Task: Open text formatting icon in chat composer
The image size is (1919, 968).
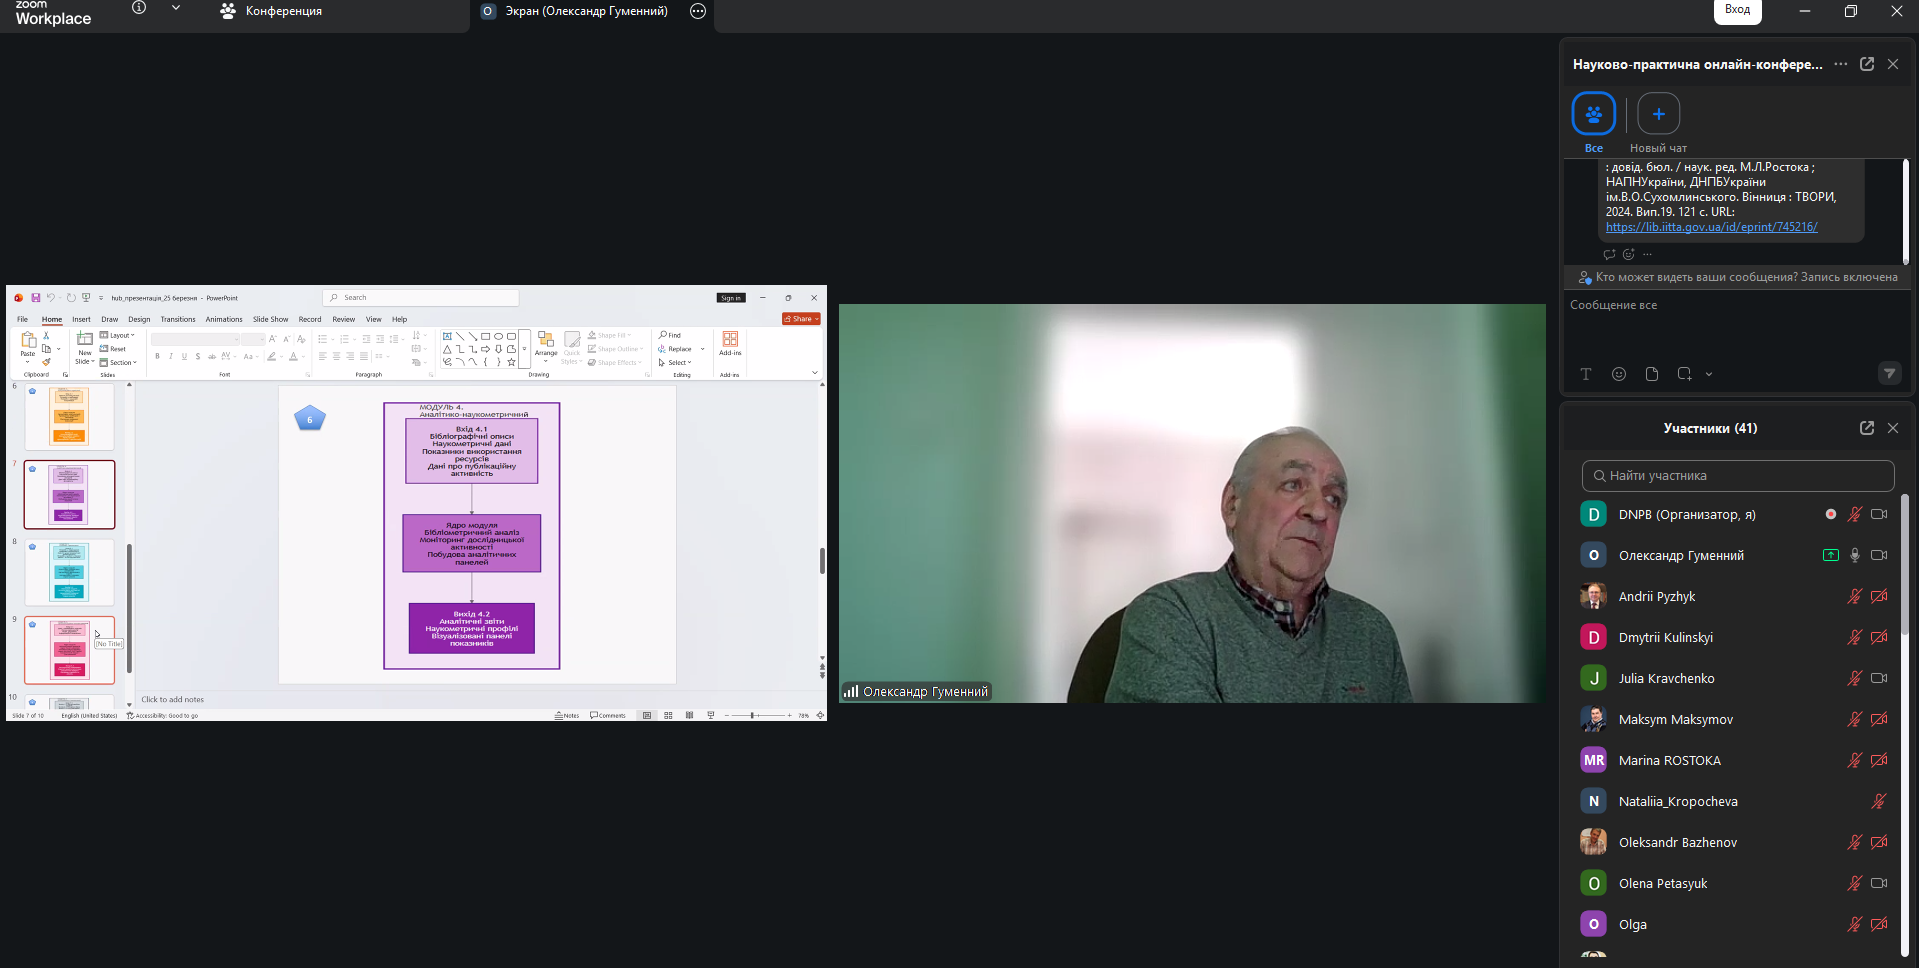Action: tap(1585, 374)
